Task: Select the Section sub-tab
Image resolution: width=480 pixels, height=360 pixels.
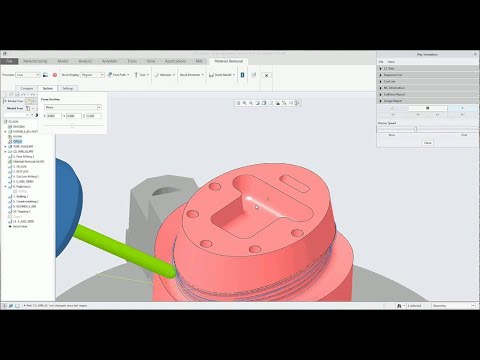Action: click(48, 88)
